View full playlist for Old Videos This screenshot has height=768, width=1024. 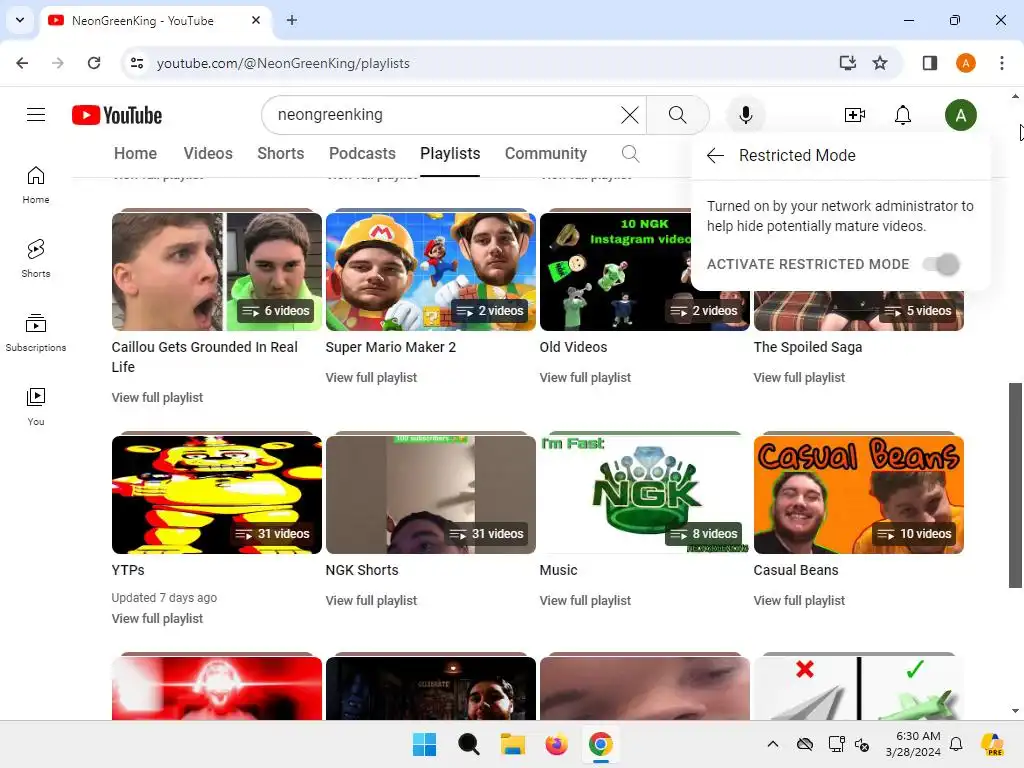click(585, 377)
